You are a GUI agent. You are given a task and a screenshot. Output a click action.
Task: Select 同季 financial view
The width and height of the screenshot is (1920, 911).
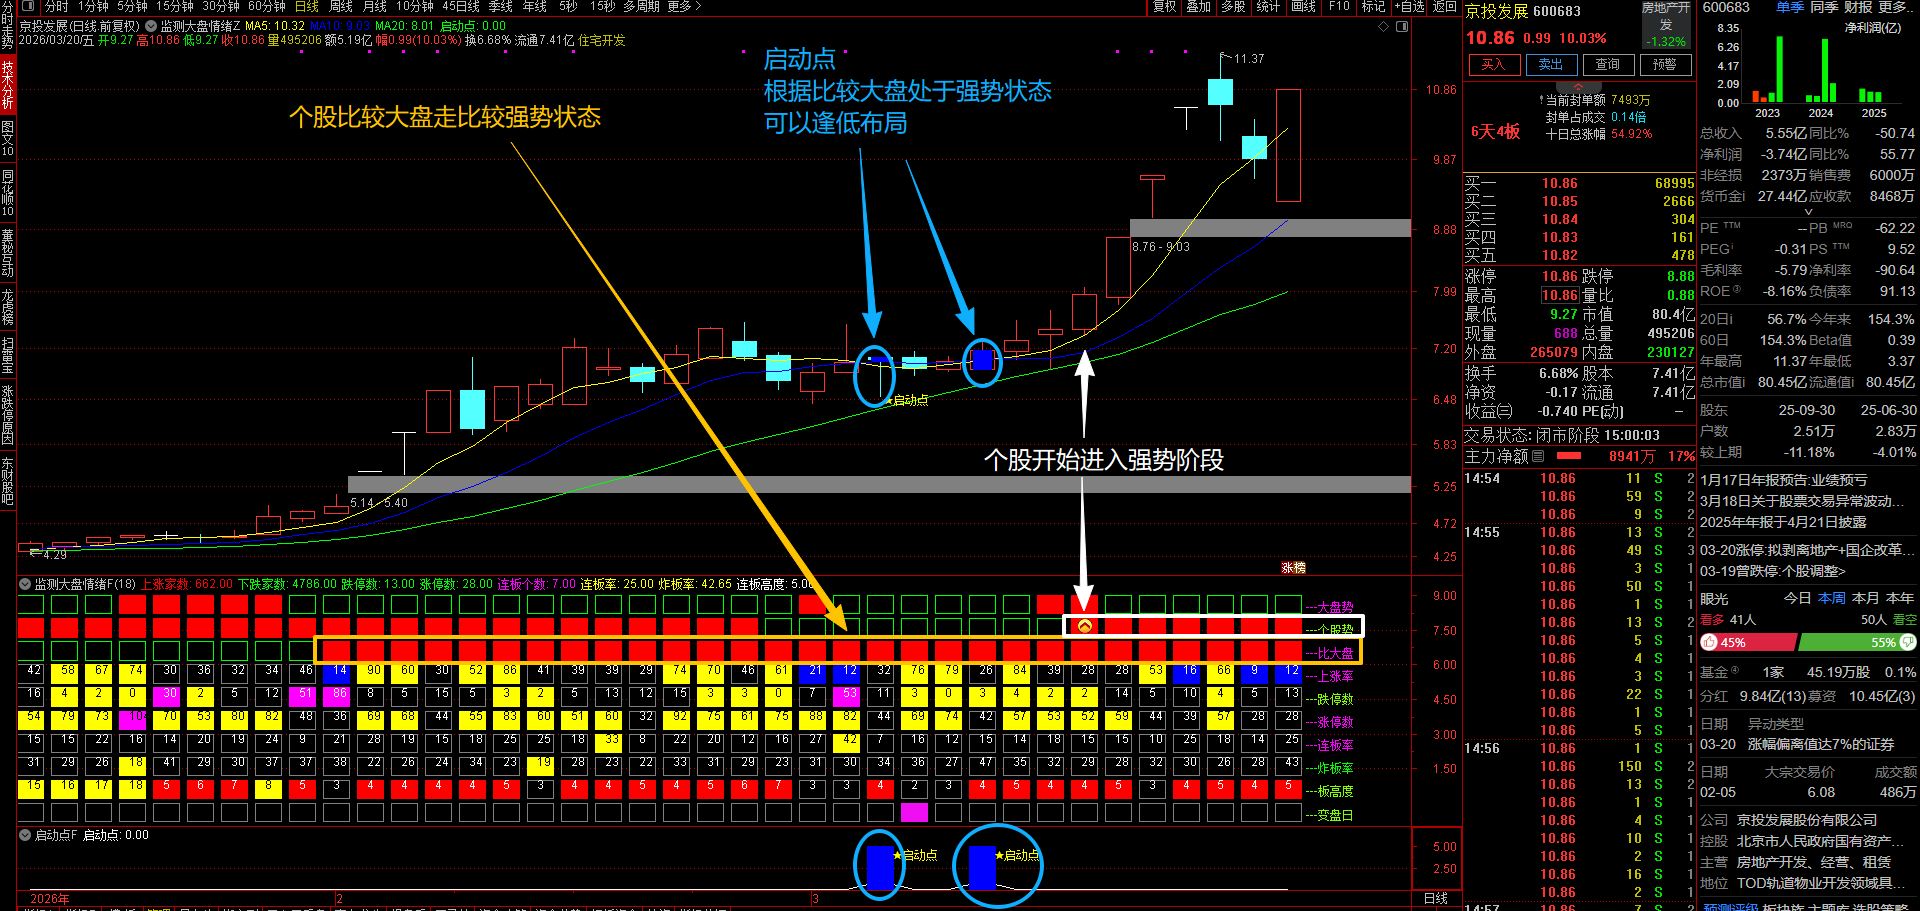point(1824,7)
